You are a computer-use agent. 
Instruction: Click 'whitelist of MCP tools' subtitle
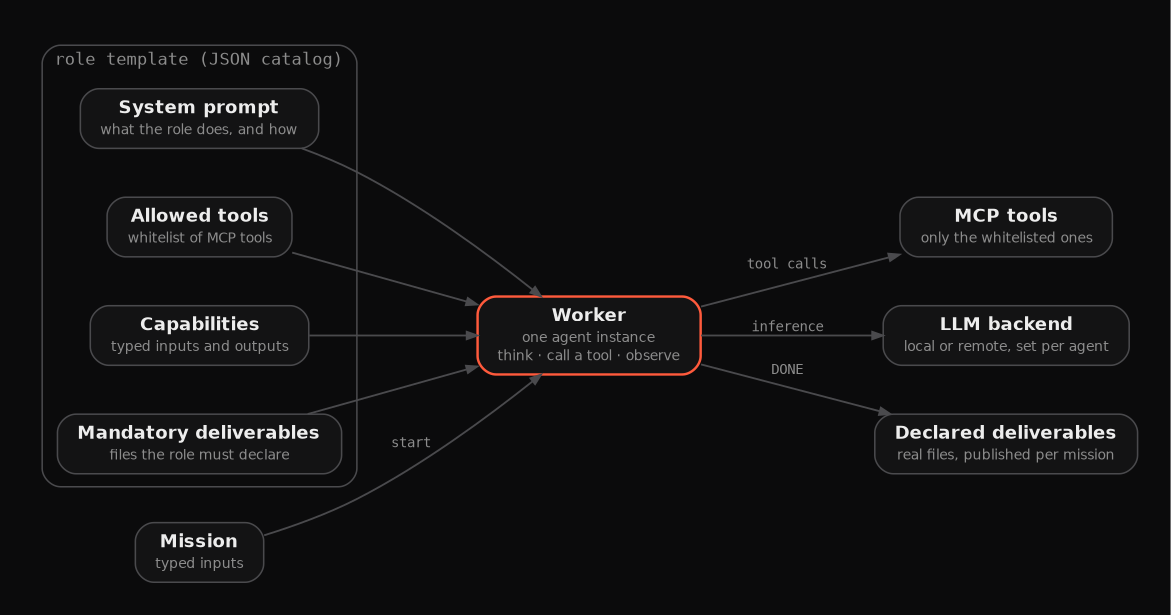[x=199, y=237]
